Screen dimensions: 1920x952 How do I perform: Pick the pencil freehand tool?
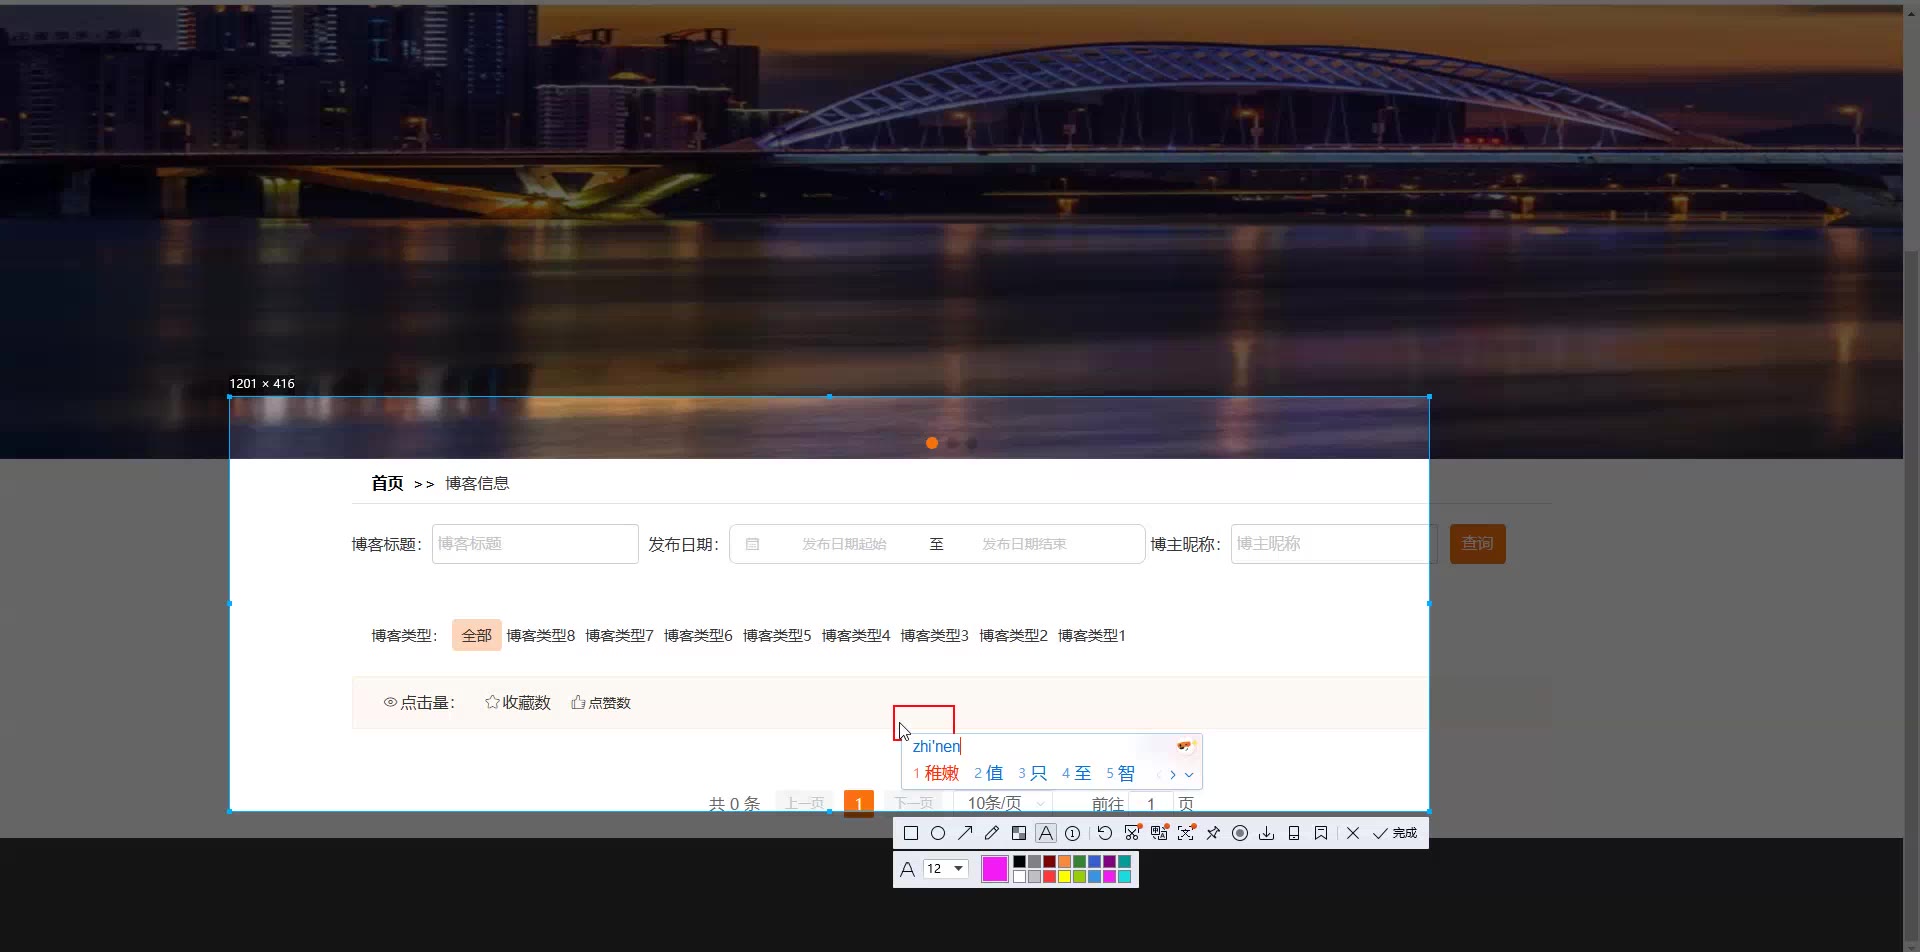click(x=992, y=833)
